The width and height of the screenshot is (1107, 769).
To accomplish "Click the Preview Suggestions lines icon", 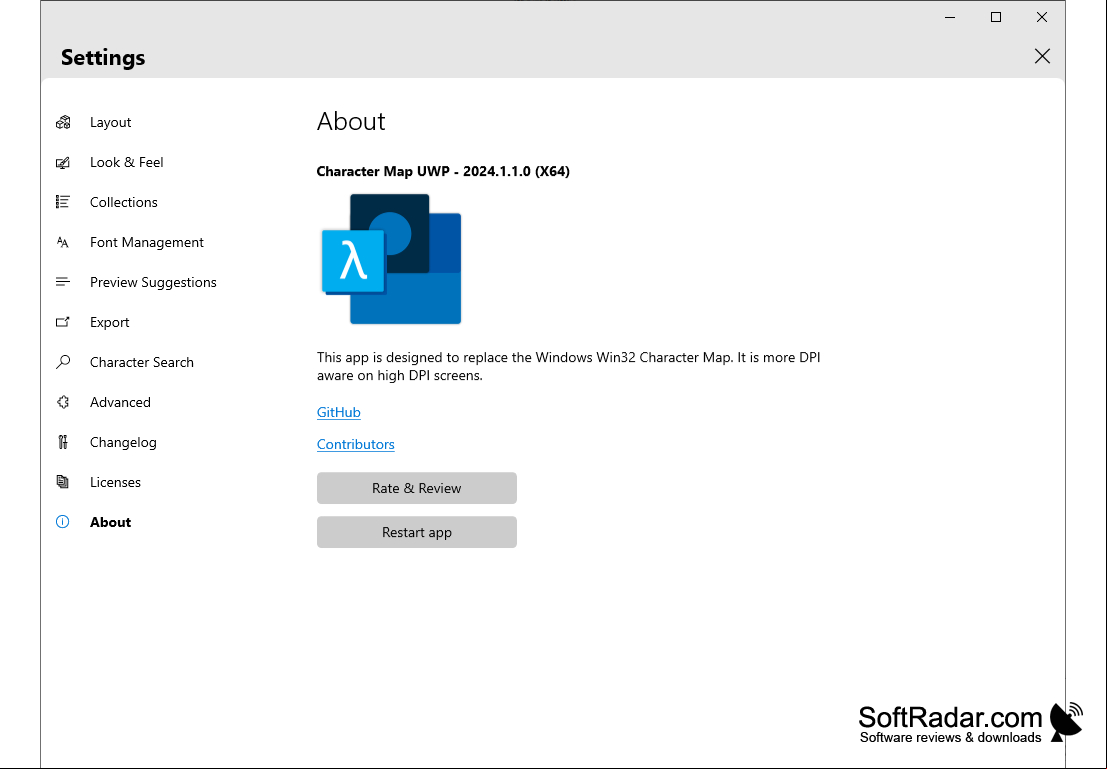I will coord(63,282).
